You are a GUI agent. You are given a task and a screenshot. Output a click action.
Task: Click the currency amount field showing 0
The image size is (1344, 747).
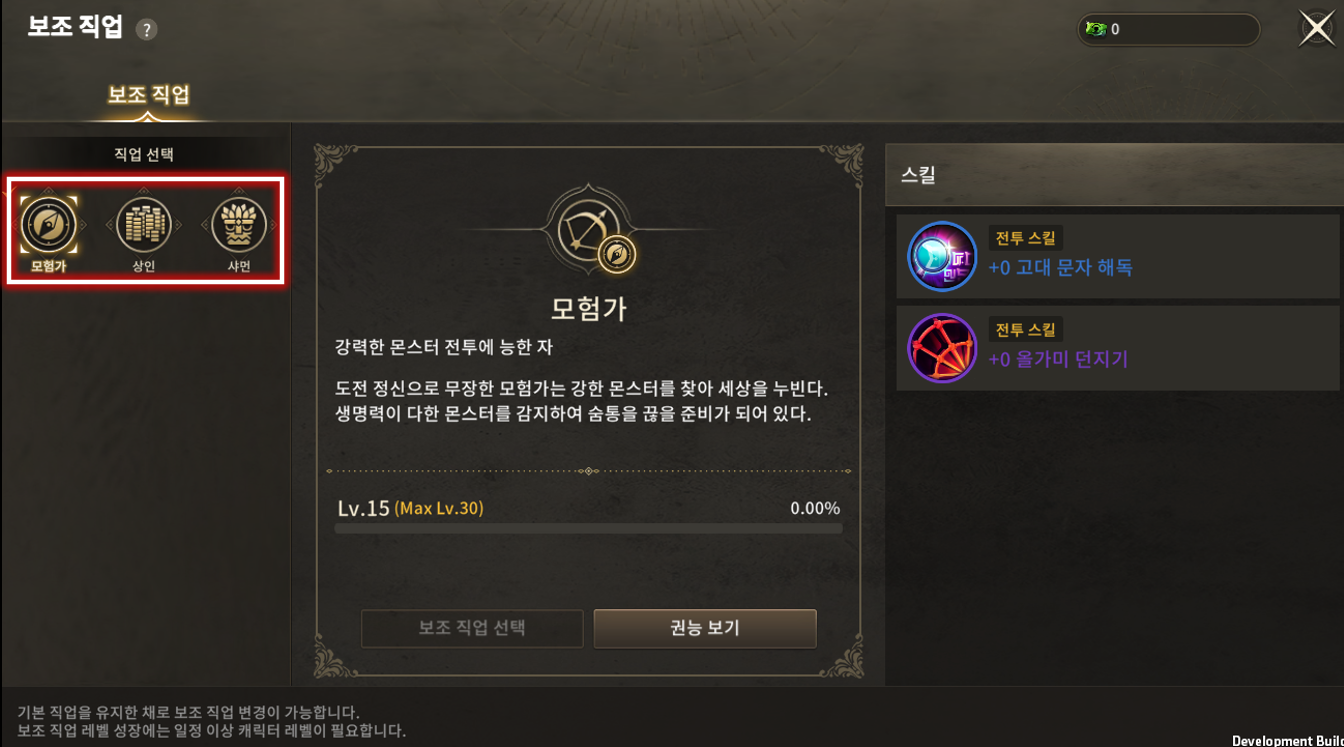1168,29
